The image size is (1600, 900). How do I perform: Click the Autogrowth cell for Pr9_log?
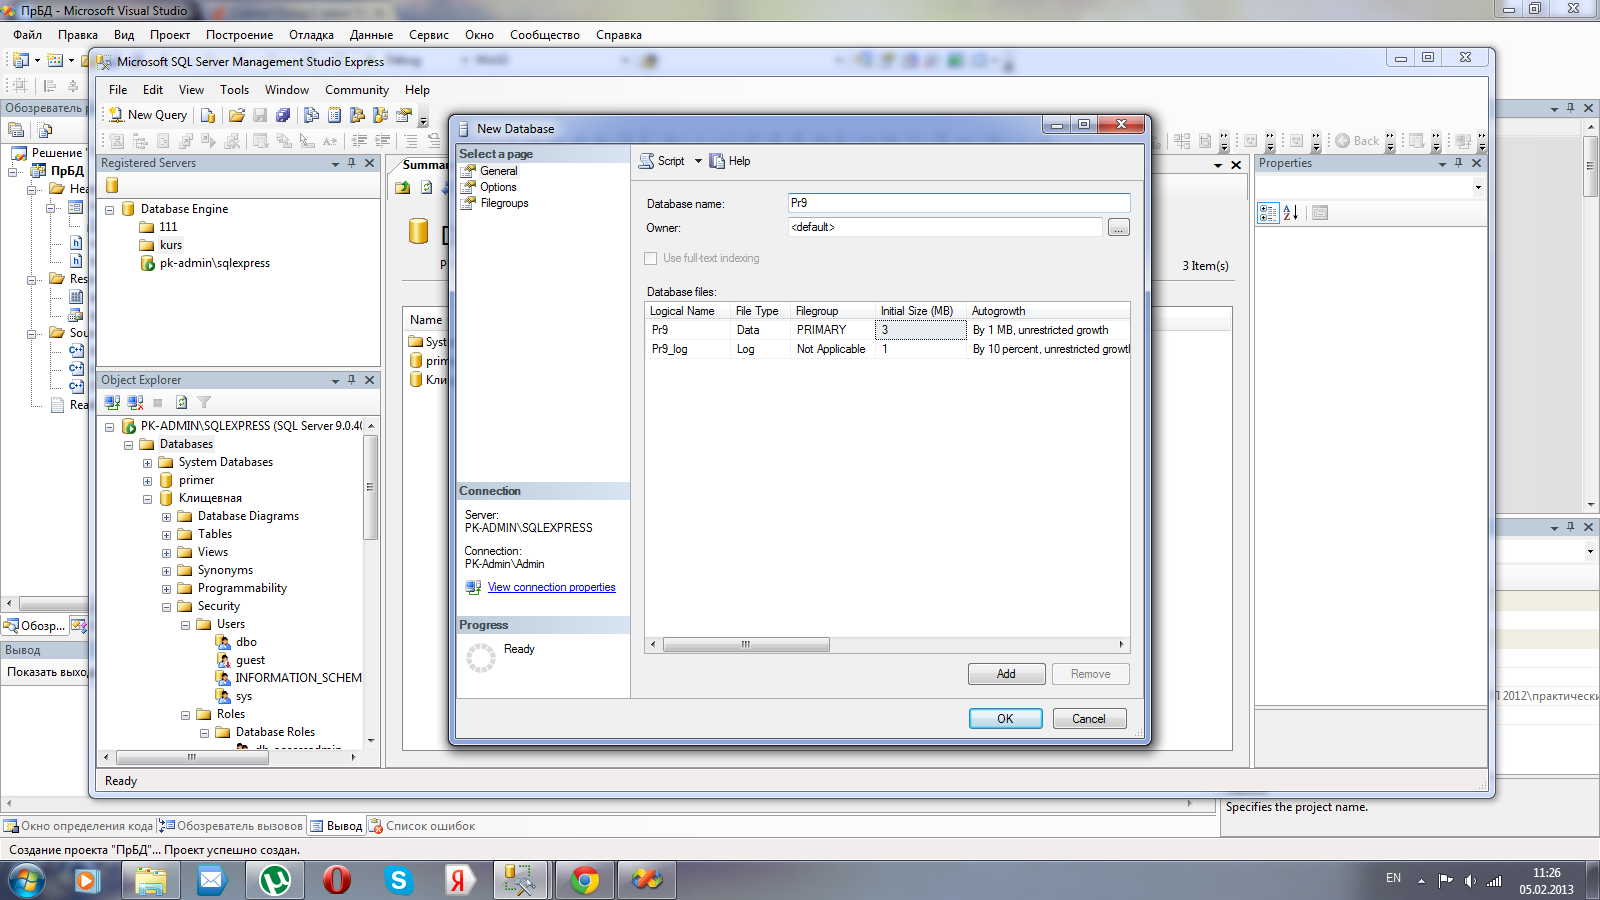(x=1050, y=349)
